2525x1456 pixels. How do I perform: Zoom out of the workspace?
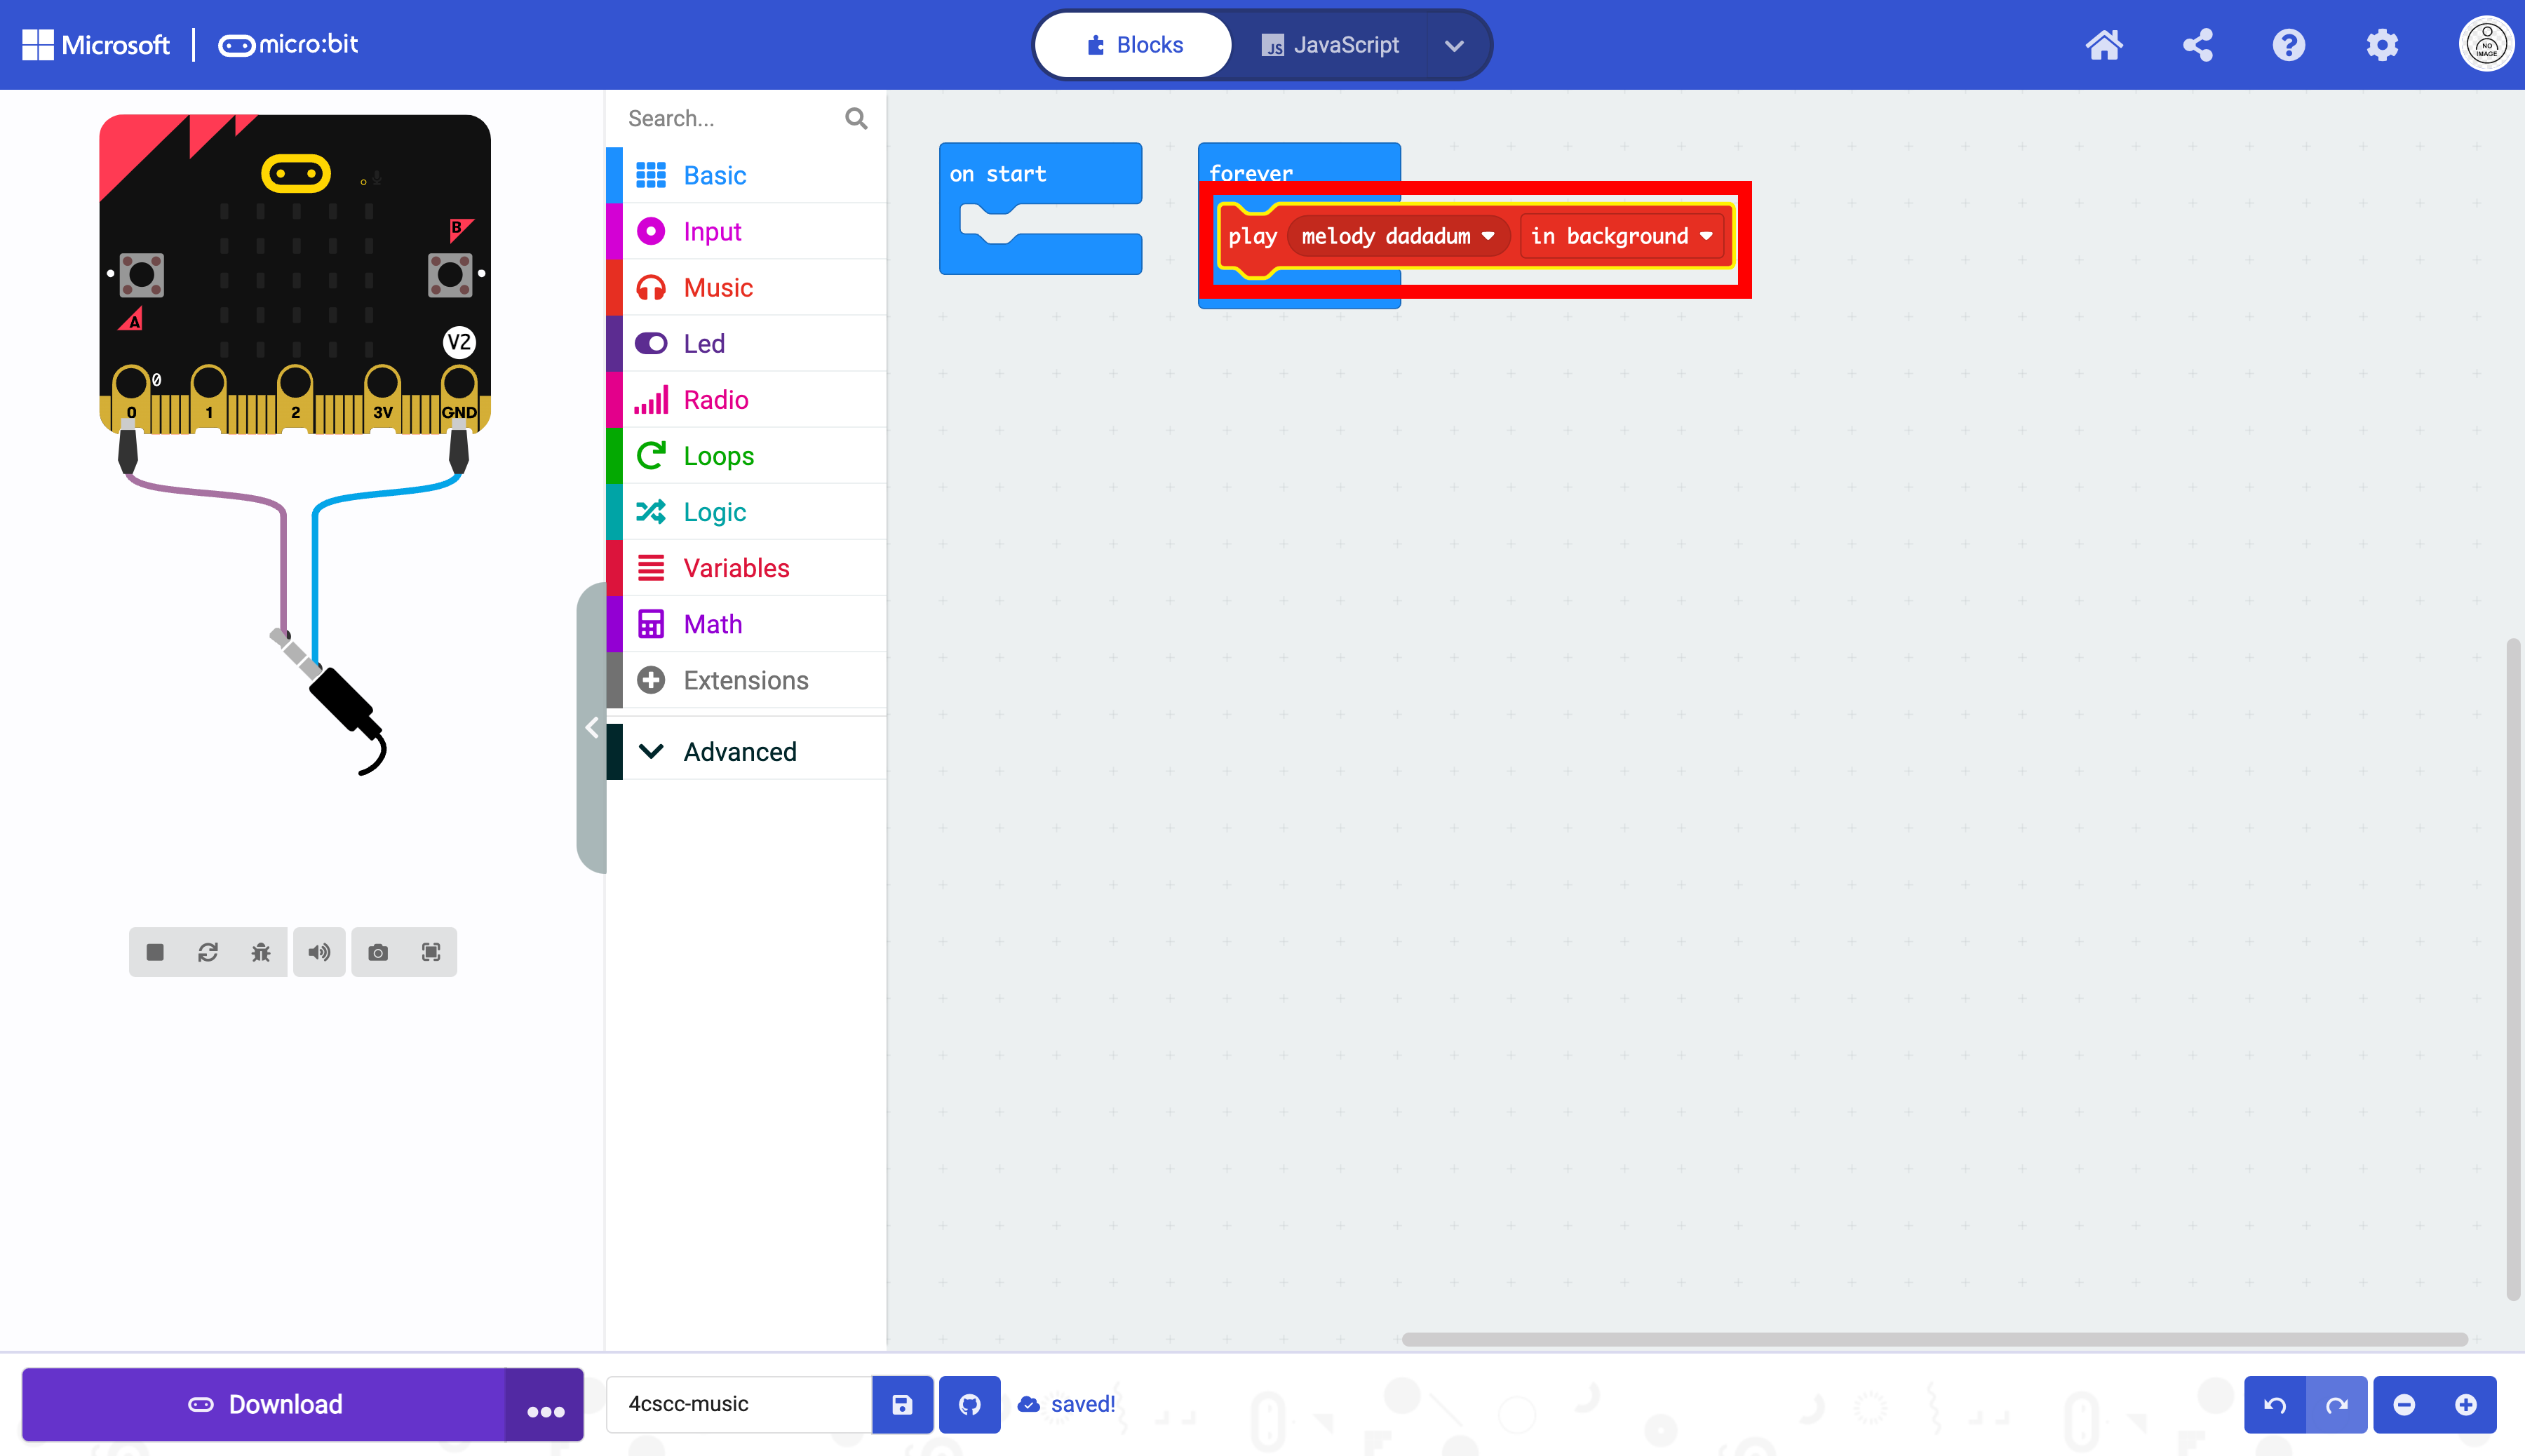2404,1404
